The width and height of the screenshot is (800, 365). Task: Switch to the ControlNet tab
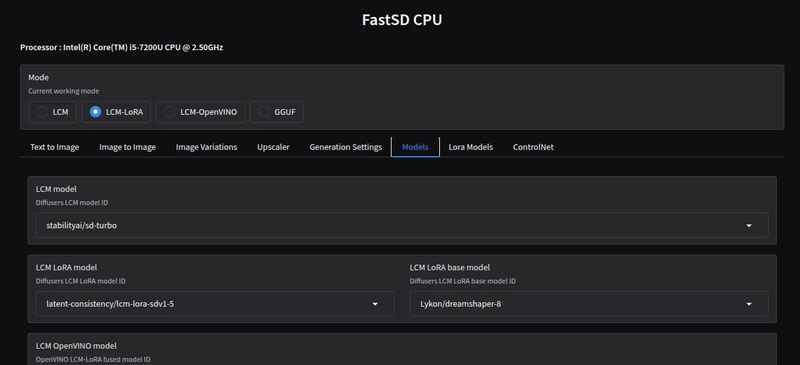533,147
